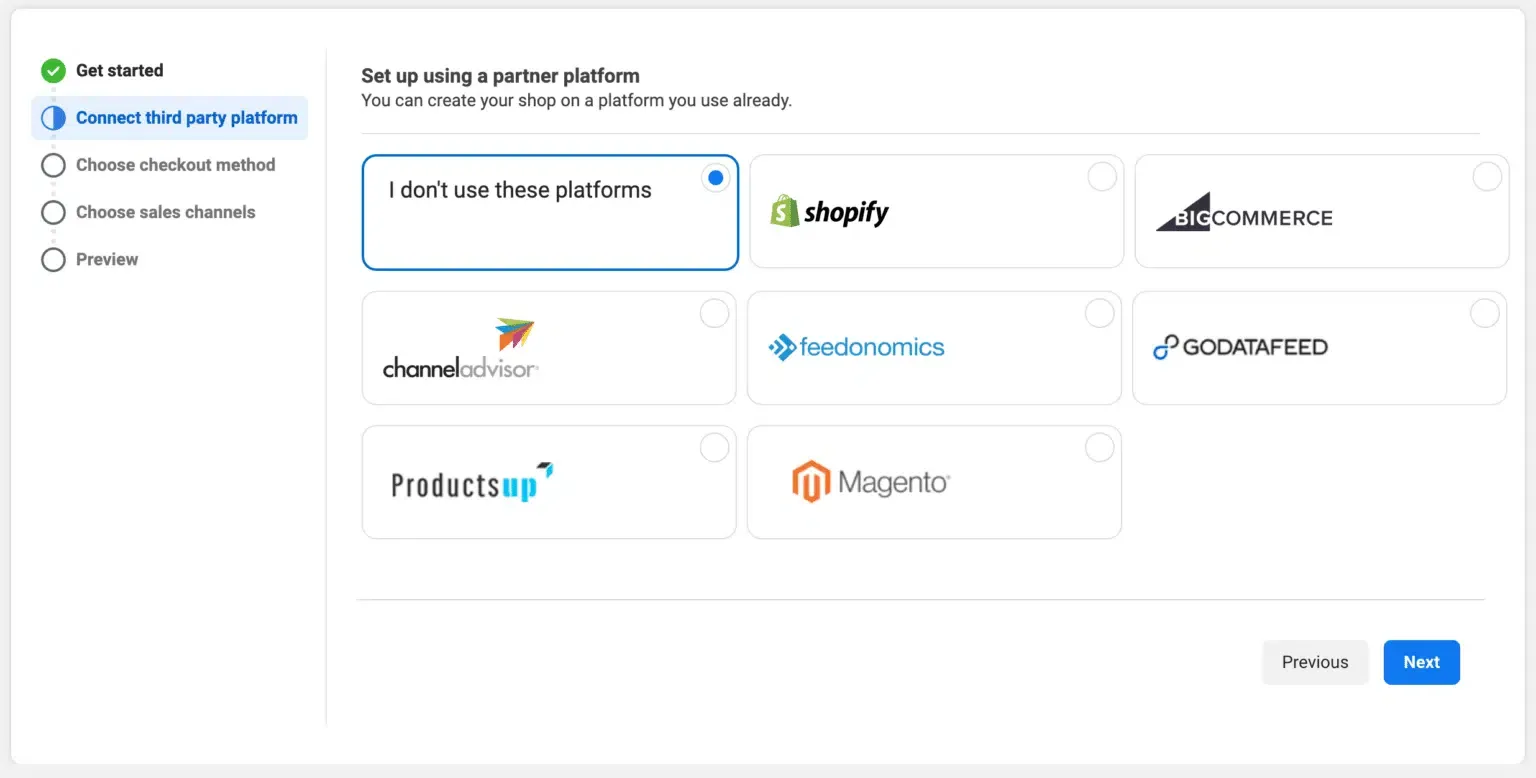Click the I don't use these platforms card
Viewport: 1536px width, 778px height.
click(549, 211)
